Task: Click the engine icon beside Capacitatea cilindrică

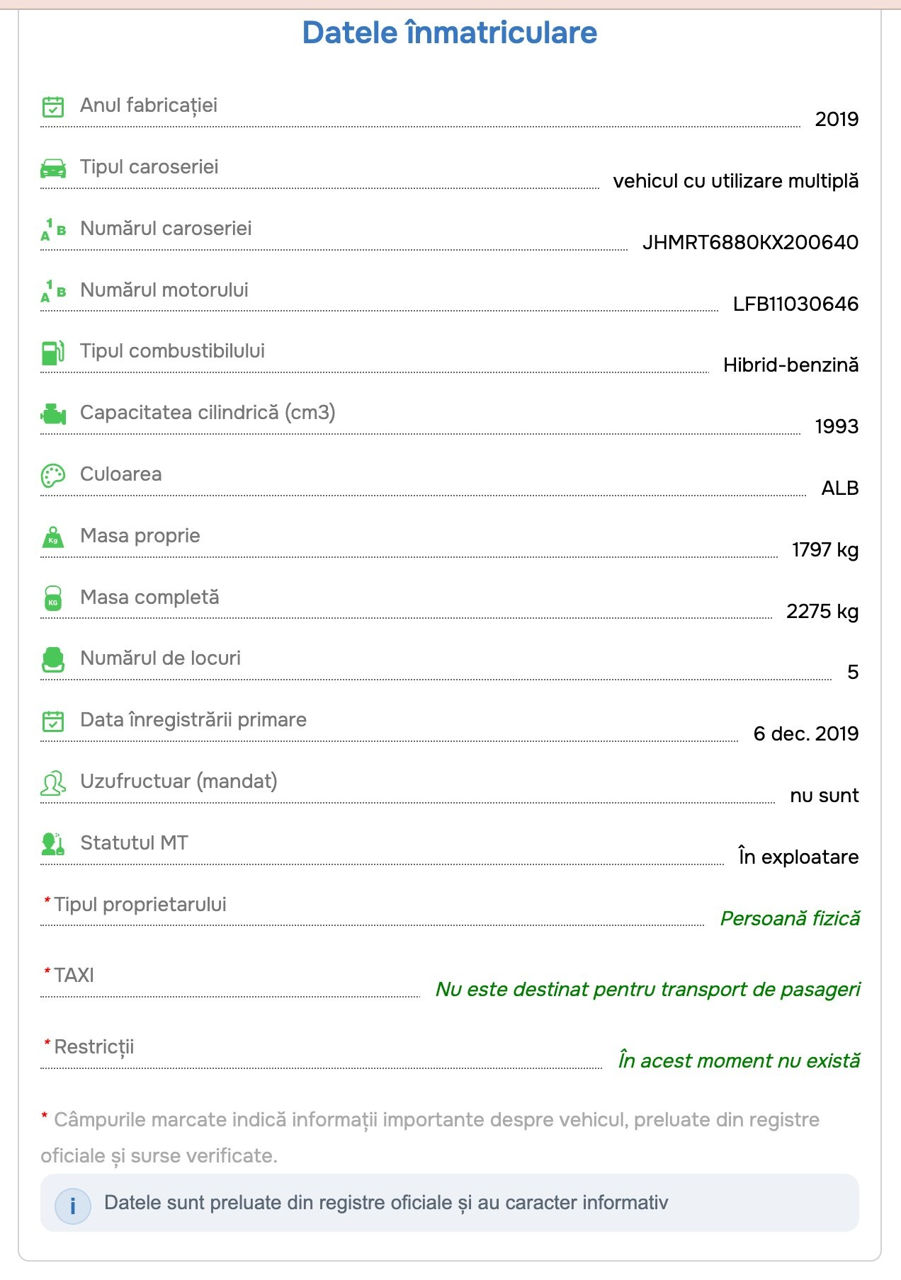Action: 53,414
